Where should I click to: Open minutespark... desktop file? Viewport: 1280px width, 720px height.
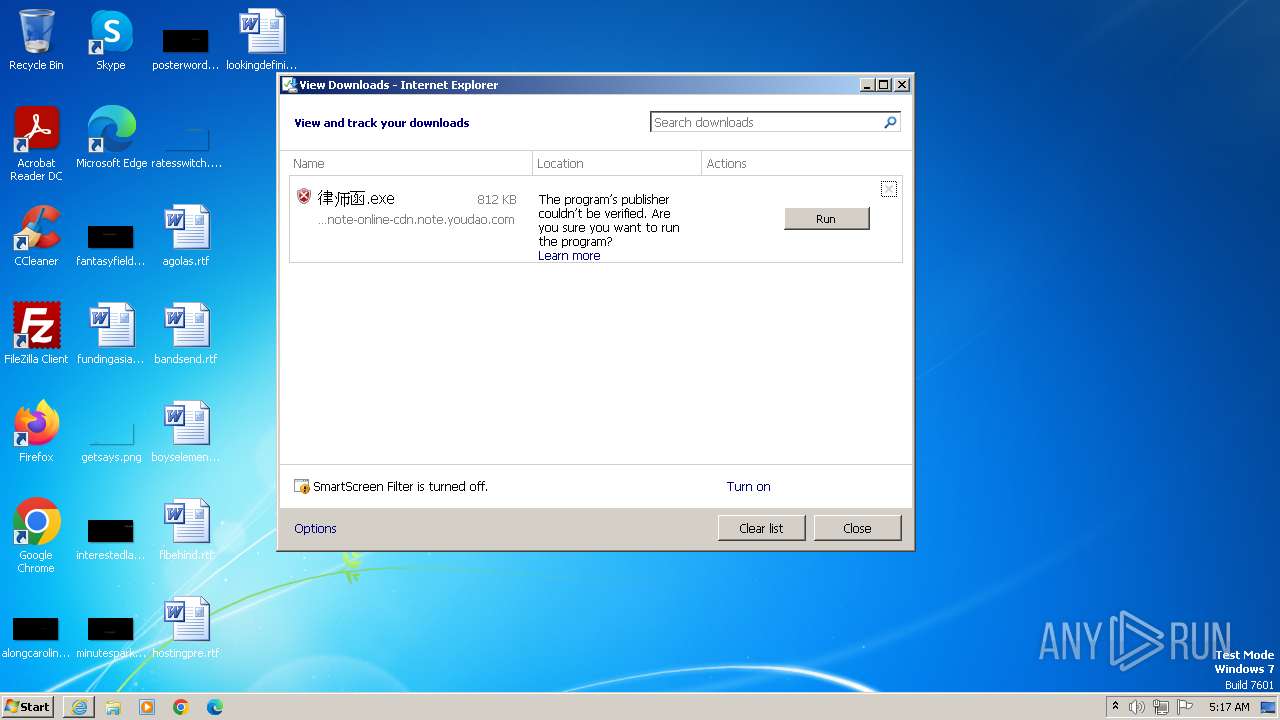pos(111,637)
